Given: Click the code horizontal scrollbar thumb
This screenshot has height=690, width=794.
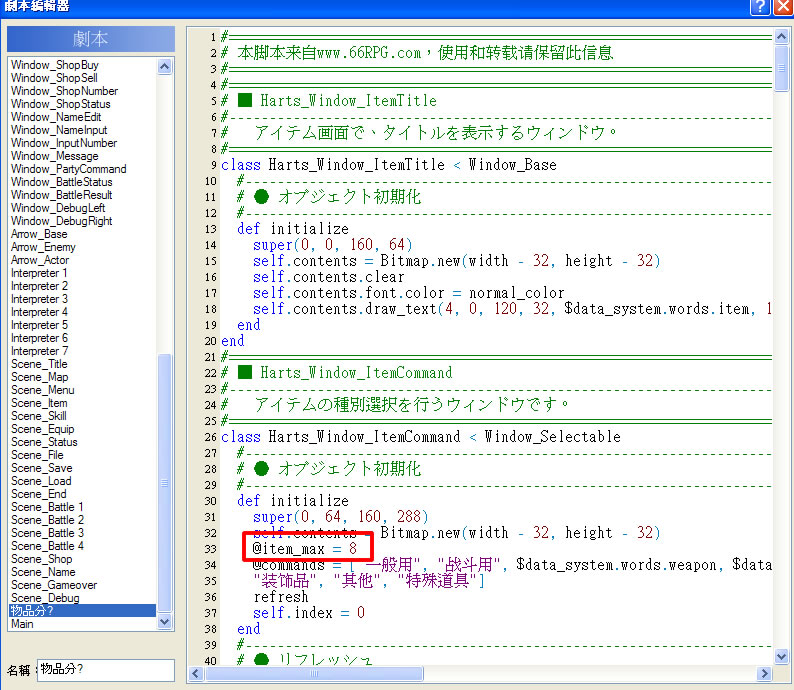Looking at the screenshot, I should pos(314,673).
